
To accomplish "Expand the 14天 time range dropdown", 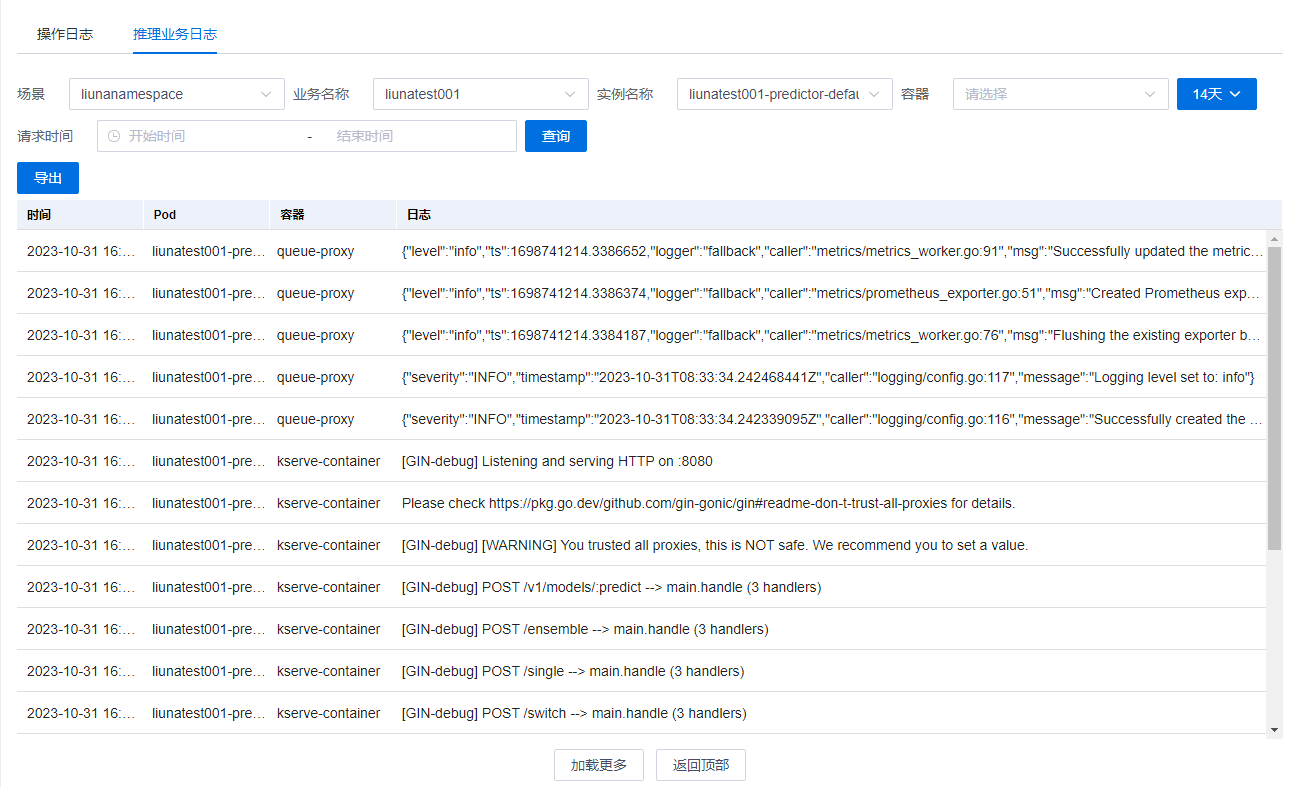I will pyautogui.click(x=1216, y=94).
